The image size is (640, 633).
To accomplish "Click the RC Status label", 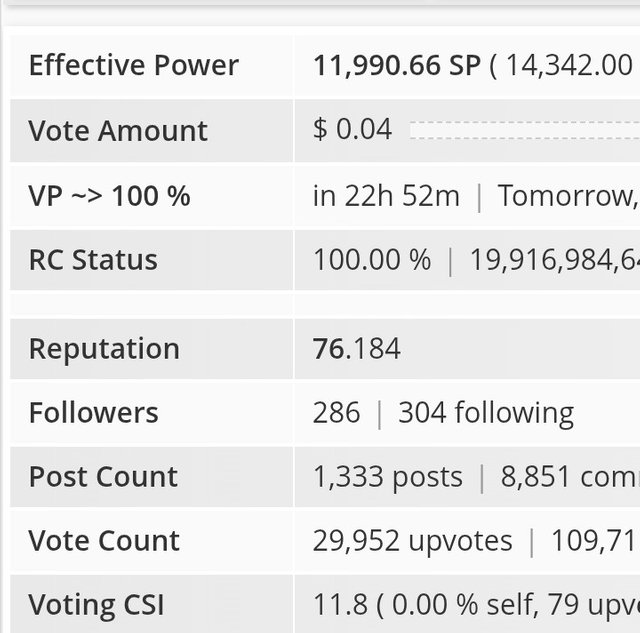I will click(x=93, y=260).
